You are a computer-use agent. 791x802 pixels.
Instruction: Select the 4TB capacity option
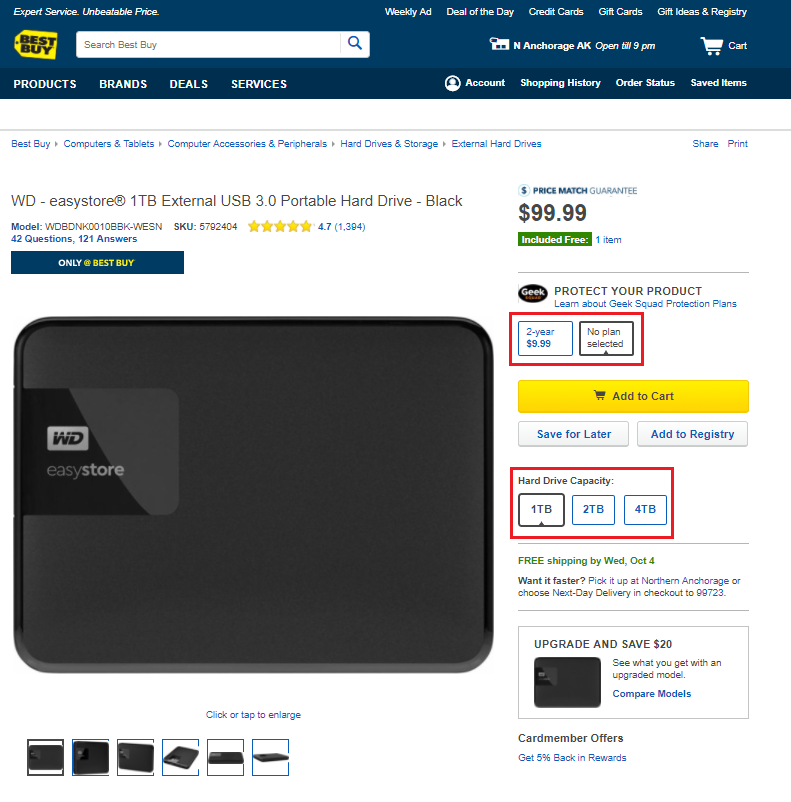(x=645, y=509)
